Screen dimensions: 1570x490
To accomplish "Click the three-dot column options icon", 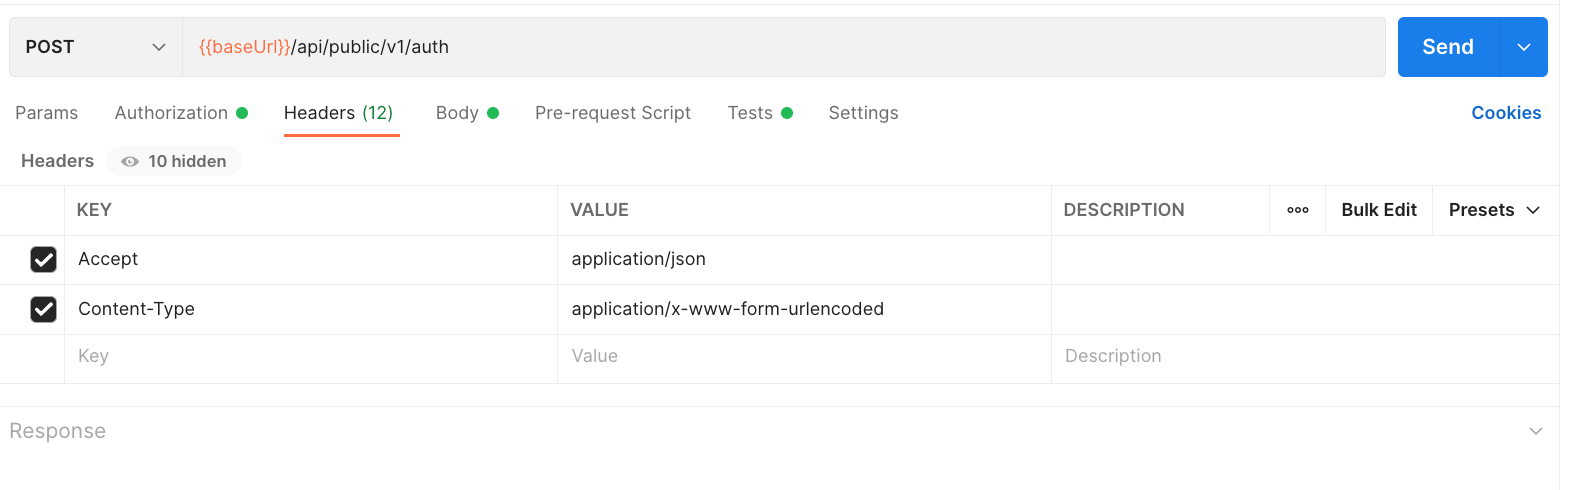I will tap(1297, 210).
